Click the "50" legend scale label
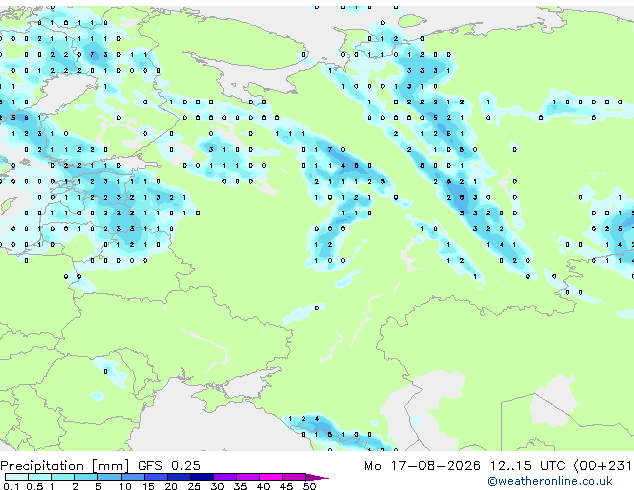This screenshot has width=634, height=490. tap(309, 486)
